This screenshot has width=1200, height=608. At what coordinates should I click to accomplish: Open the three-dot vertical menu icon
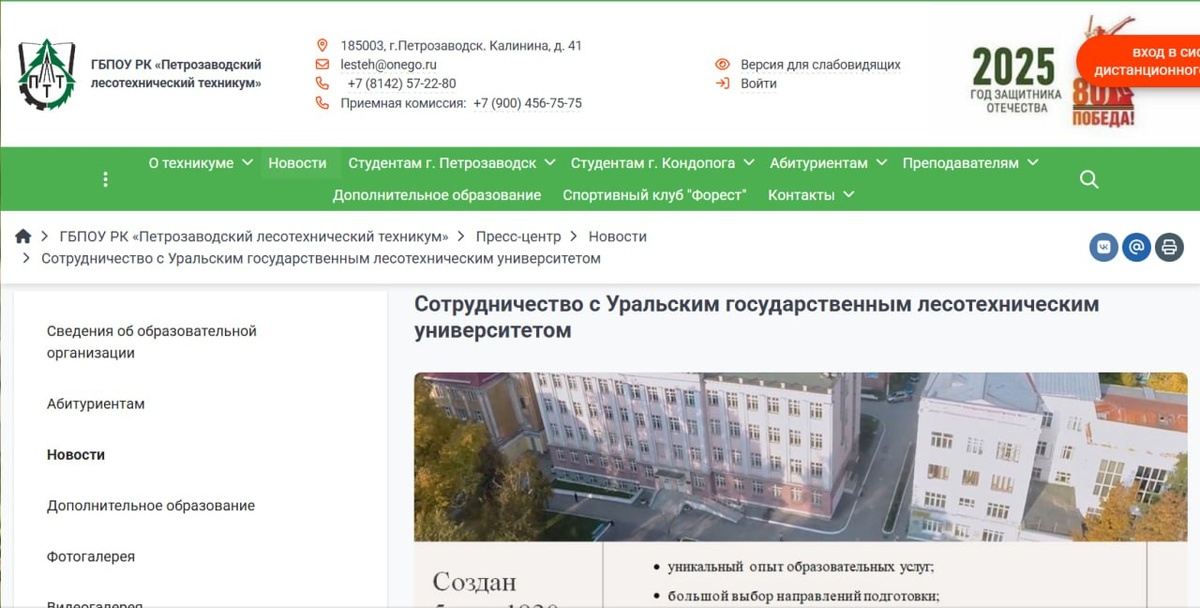(x=105, y=179)
